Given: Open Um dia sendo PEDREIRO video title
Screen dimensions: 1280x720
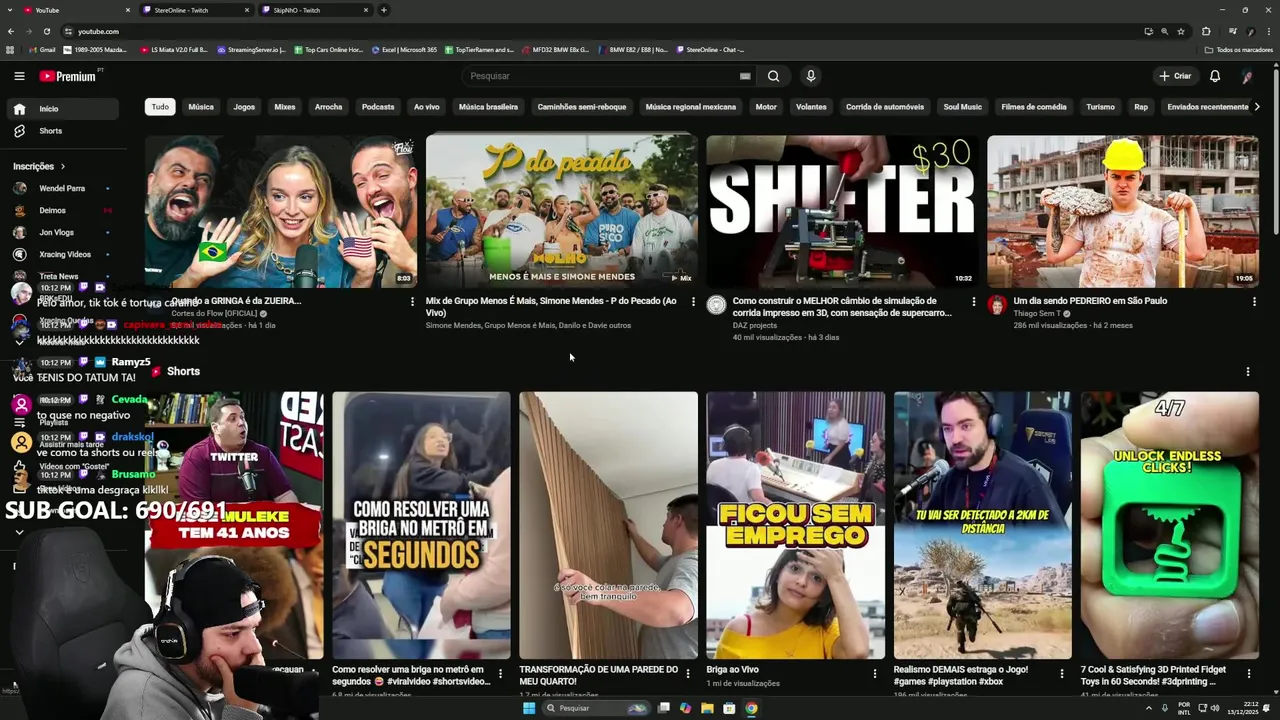Looking at the screenshot, I should click(x=1090, y=301).
